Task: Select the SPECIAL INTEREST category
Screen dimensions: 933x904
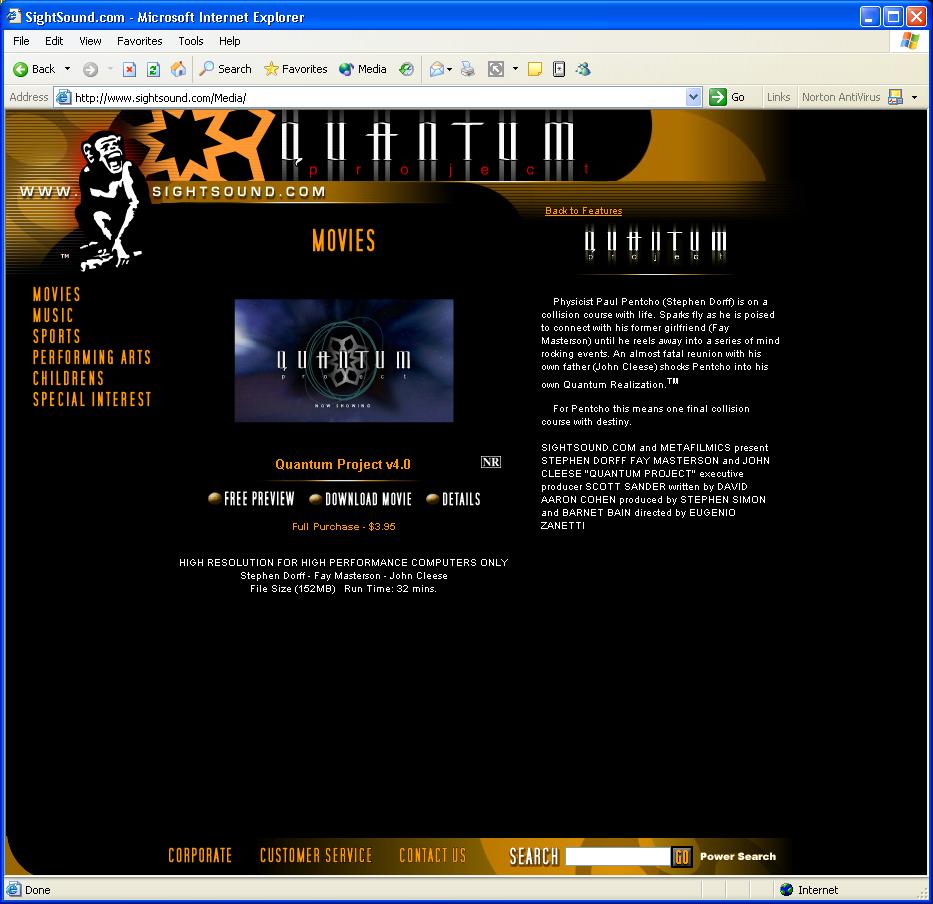Action: pos(92,399)
